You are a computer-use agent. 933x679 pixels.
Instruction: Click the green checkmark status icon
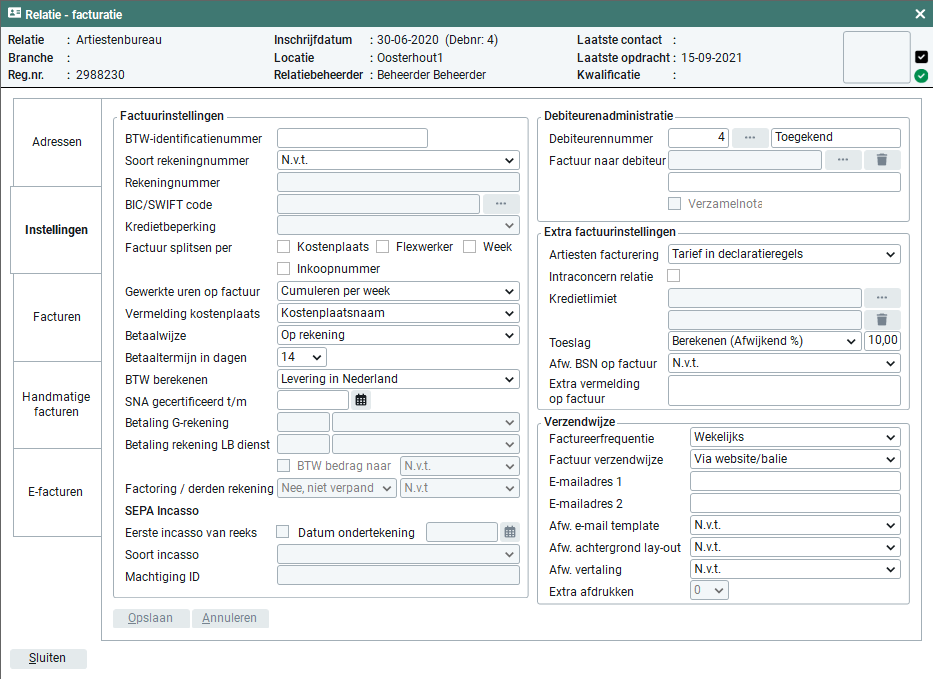pos(921,75)
